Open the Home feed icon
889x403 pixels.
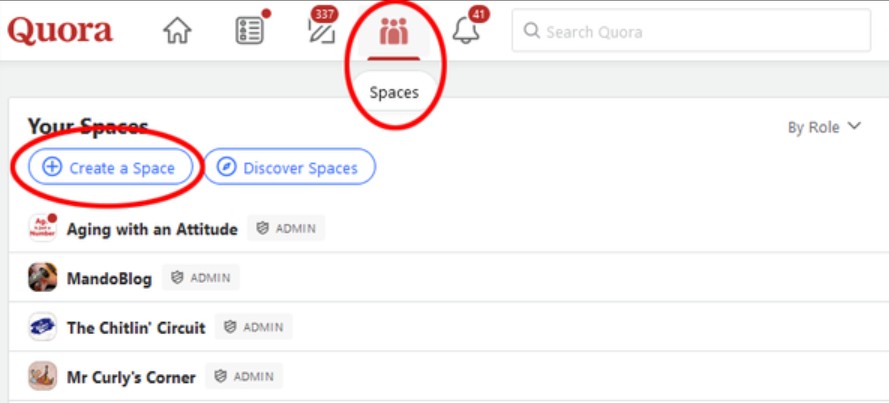177,31
